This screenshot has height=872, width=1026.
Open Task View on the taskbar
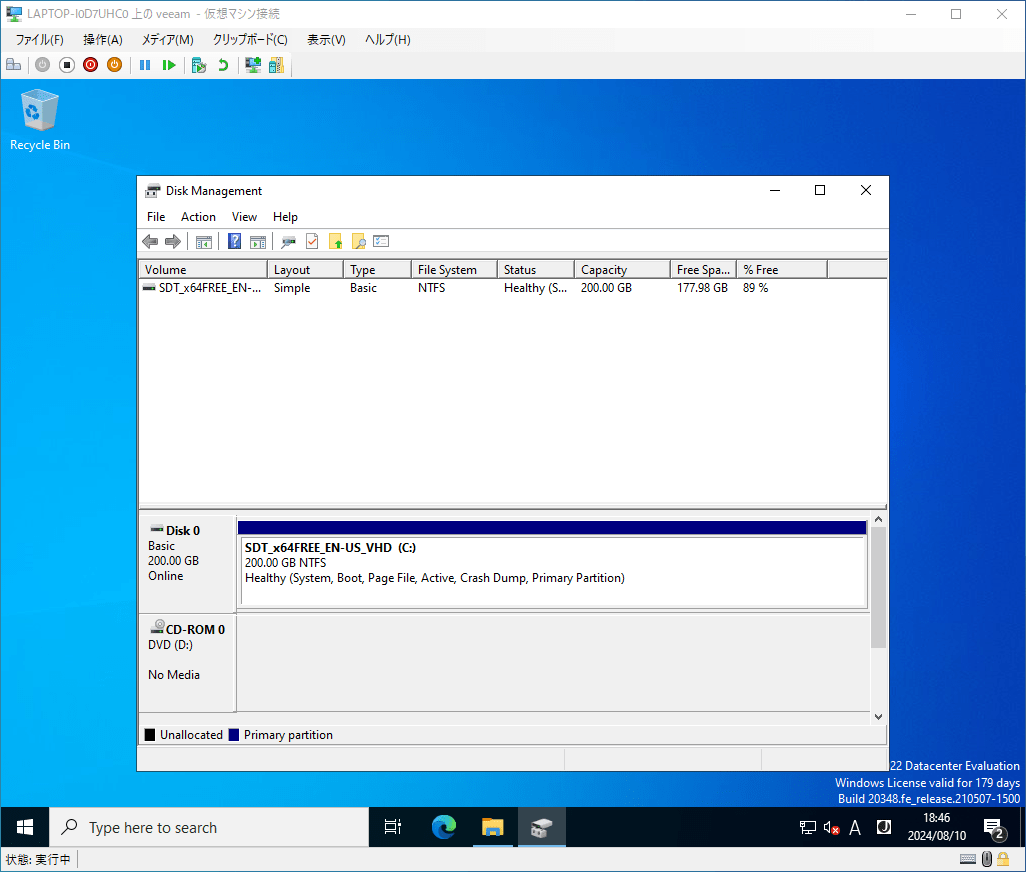tap(393, 828)
